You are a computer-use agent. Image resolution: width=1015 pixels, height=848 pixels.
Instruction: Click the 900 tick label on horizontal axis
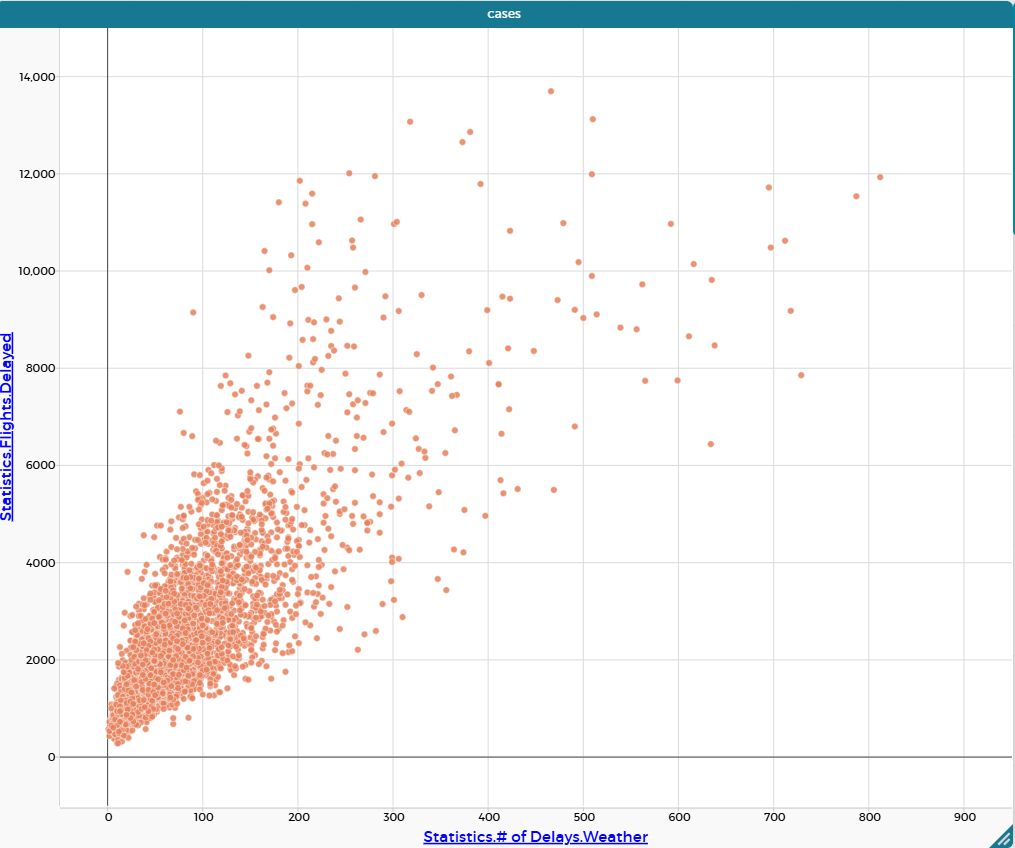(964, 815)
